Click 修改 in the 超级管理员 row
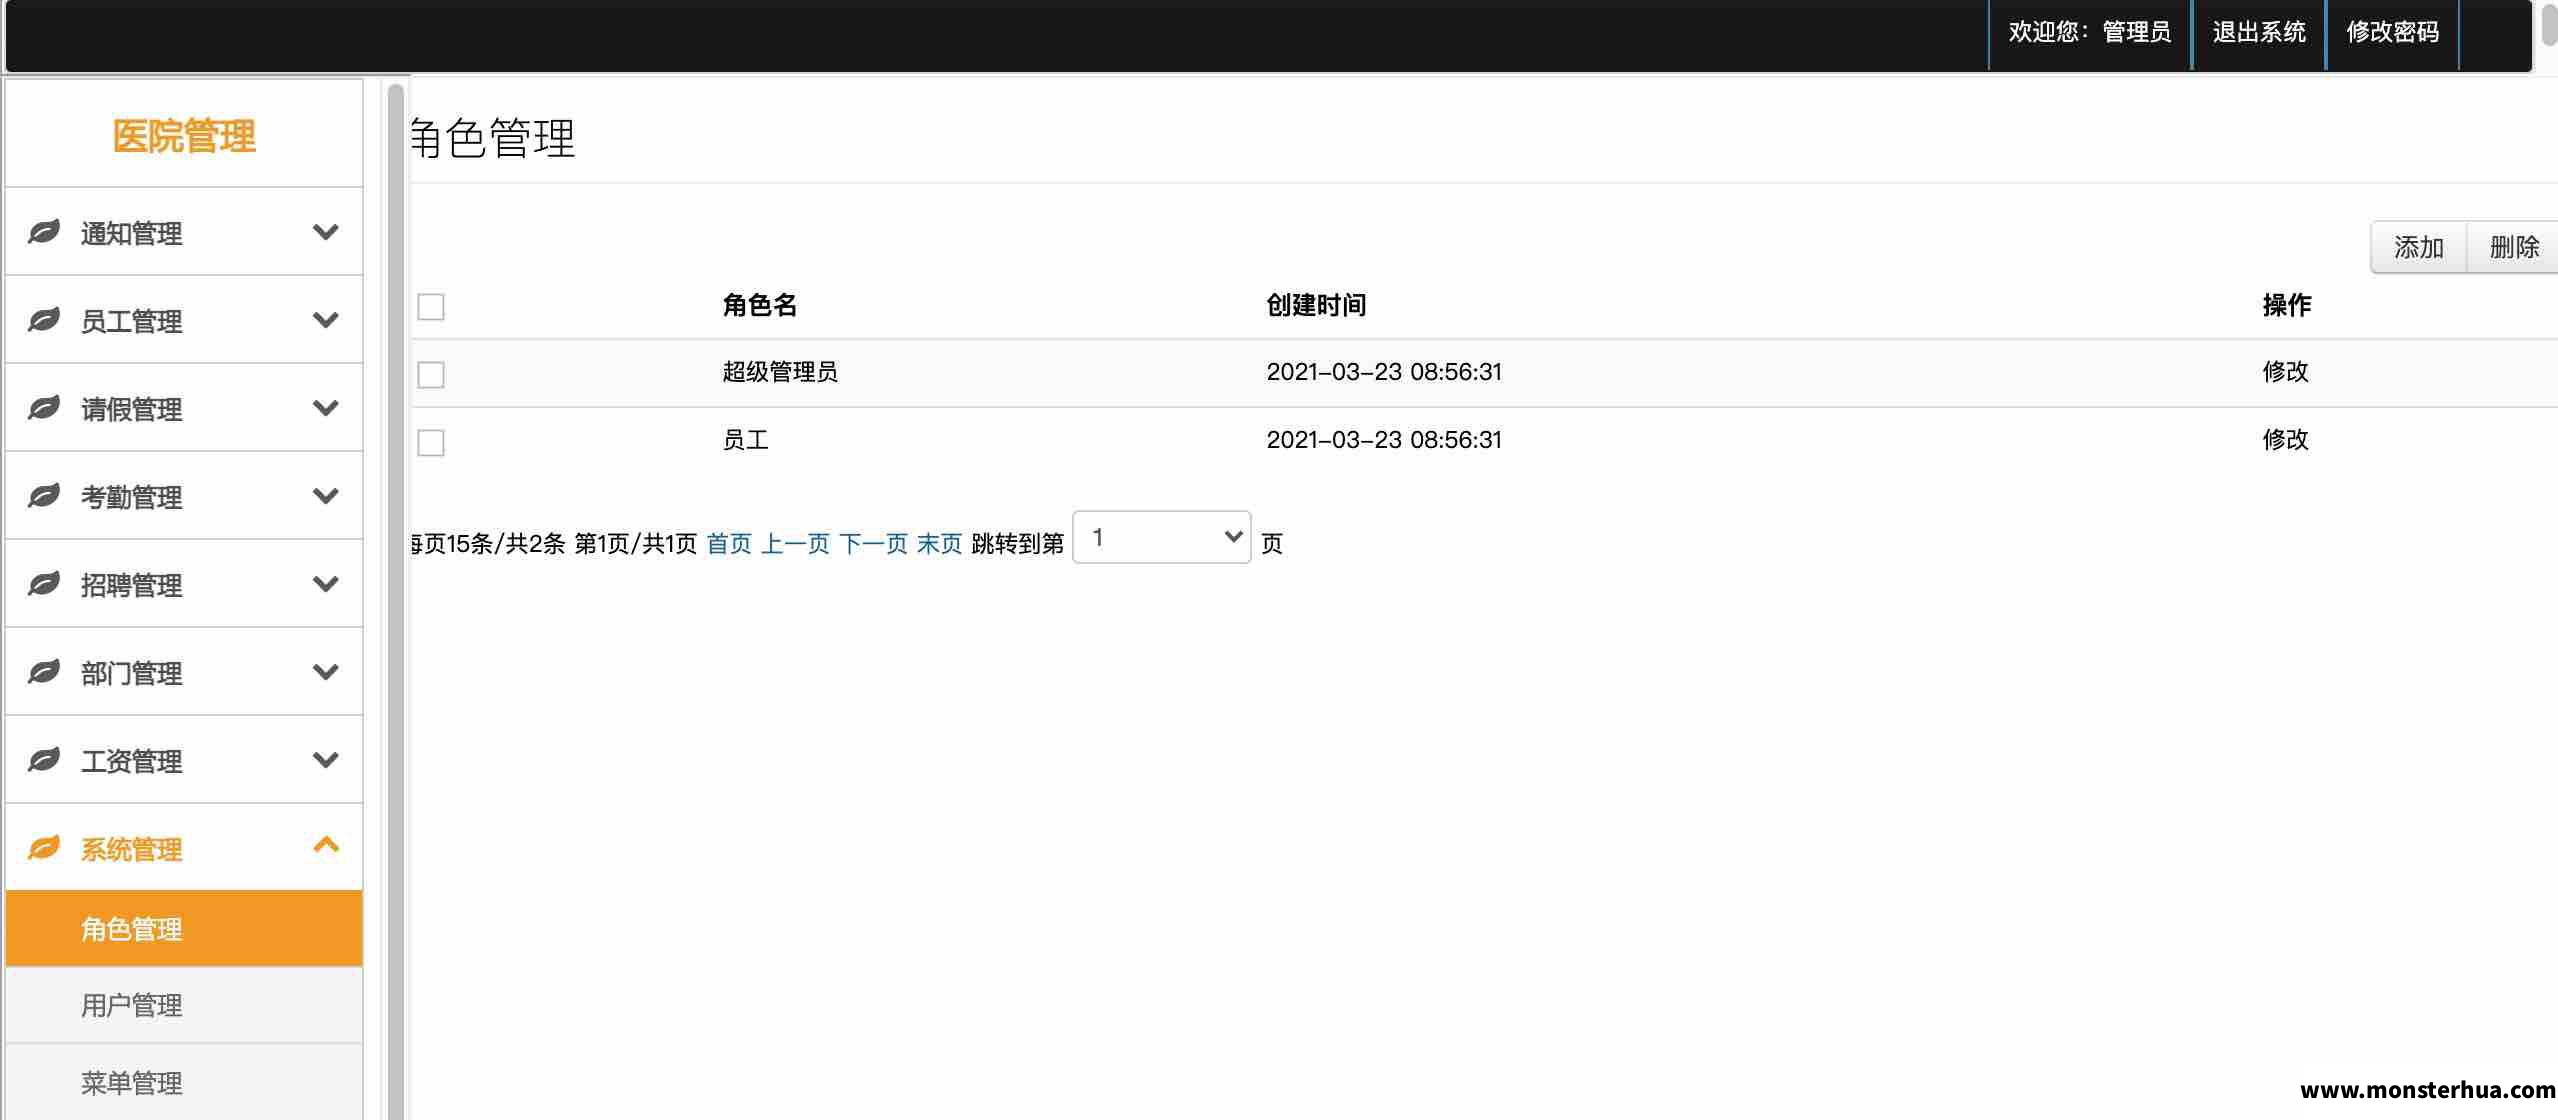 (2285, 372)
